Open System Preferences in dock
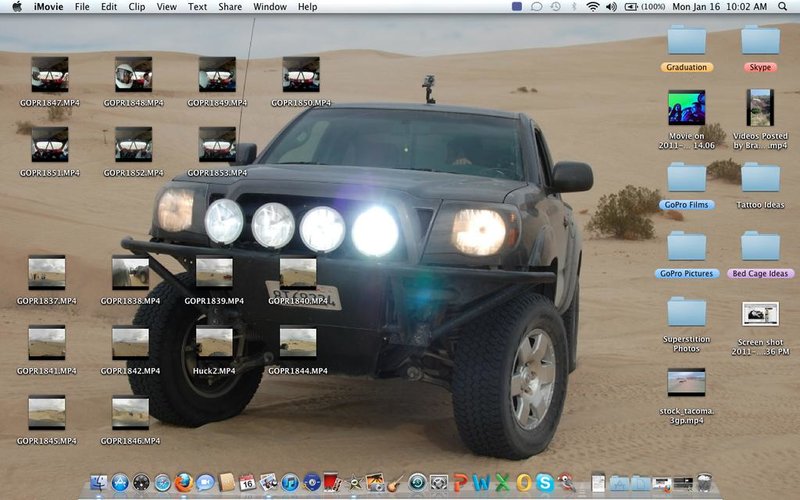The width and height of the screenshot is (800, 500). point(439,482)
